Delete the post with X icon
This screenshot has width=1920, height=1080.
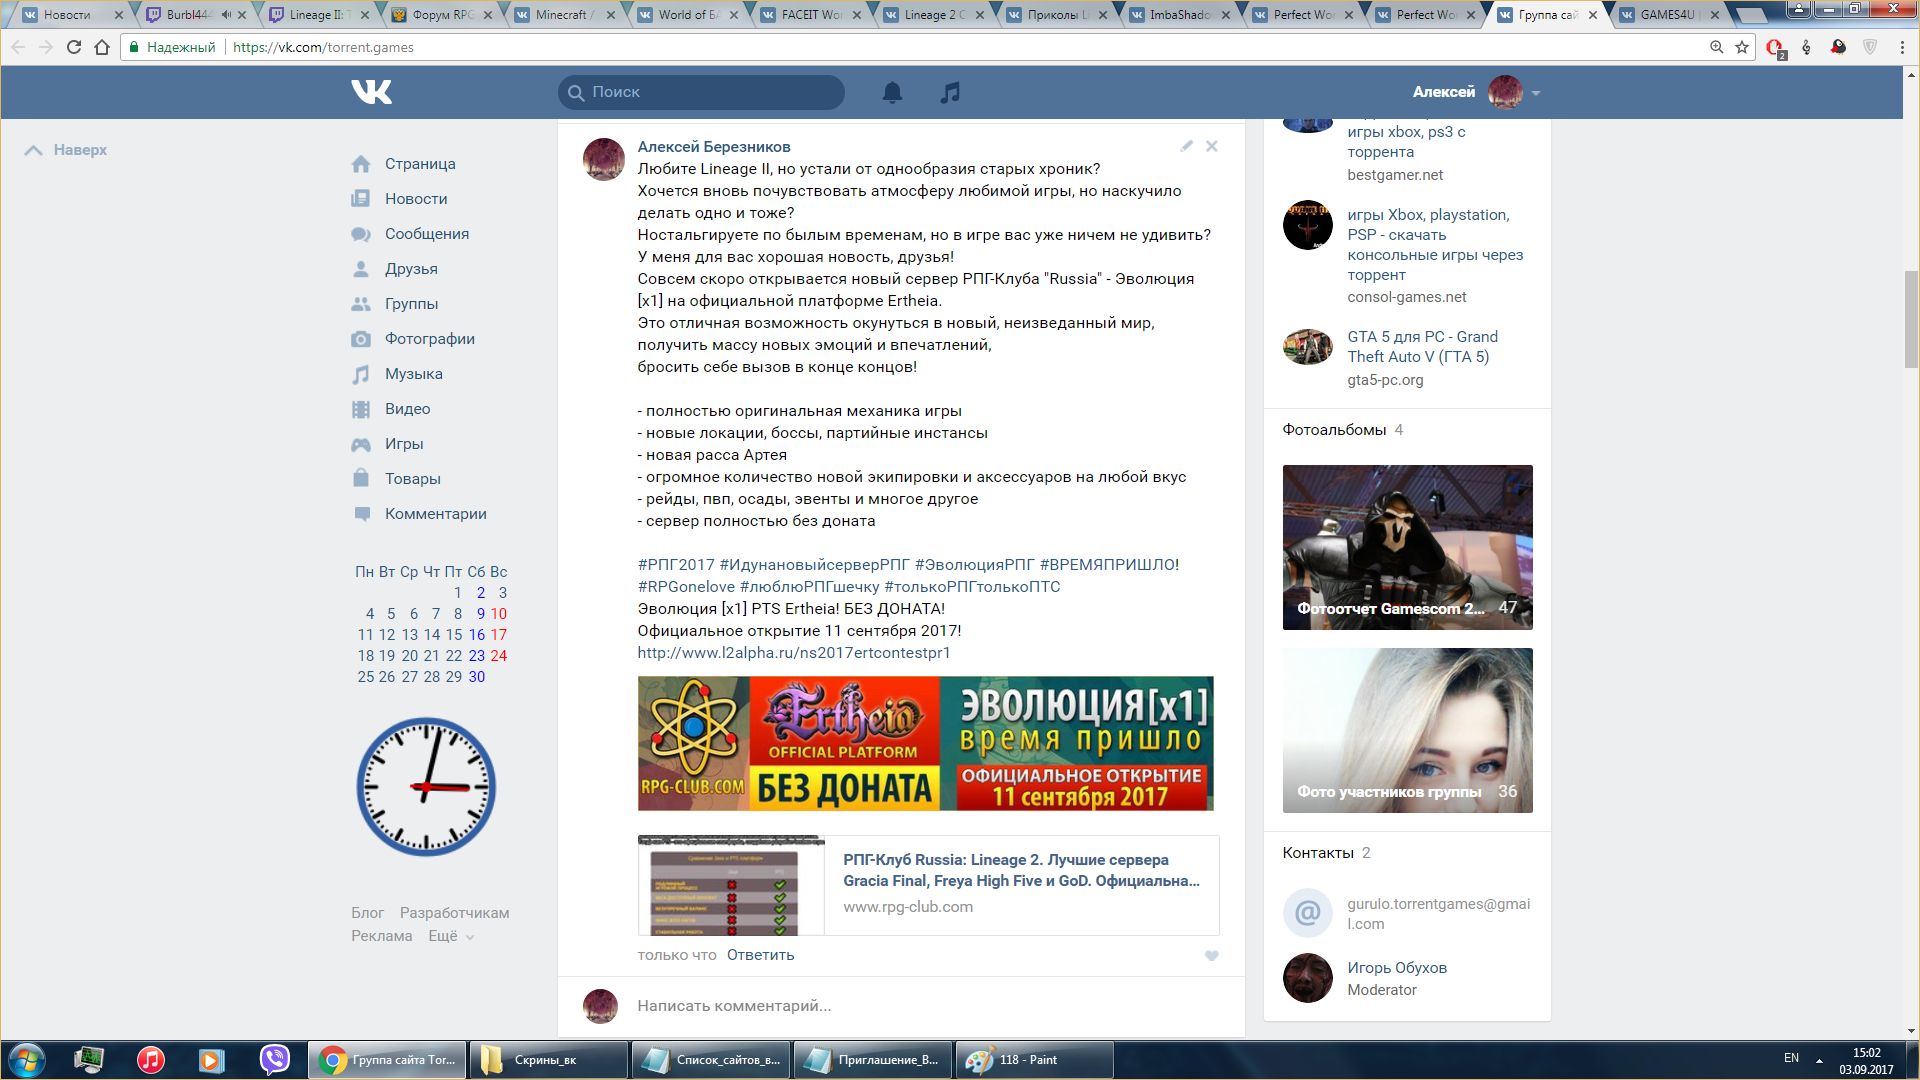1212,146
